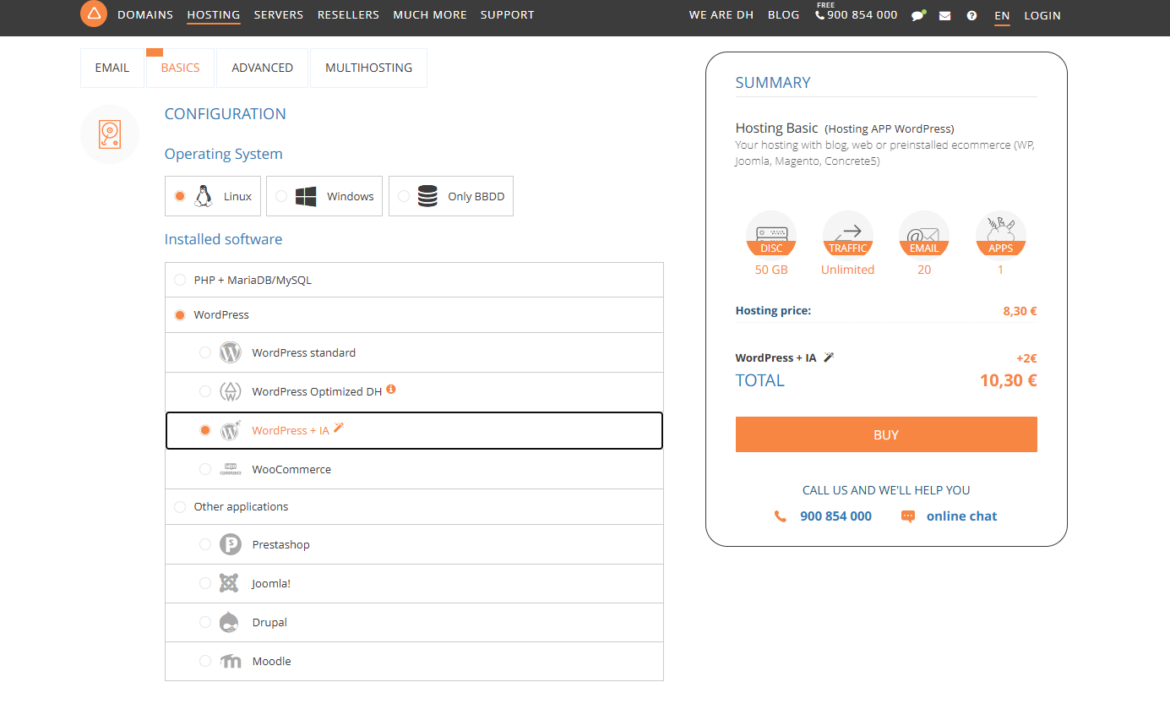1170x704 pixels.
Task: Click the hard disk configuration icon
Action: pyautogui.click(x=110, y=134)
